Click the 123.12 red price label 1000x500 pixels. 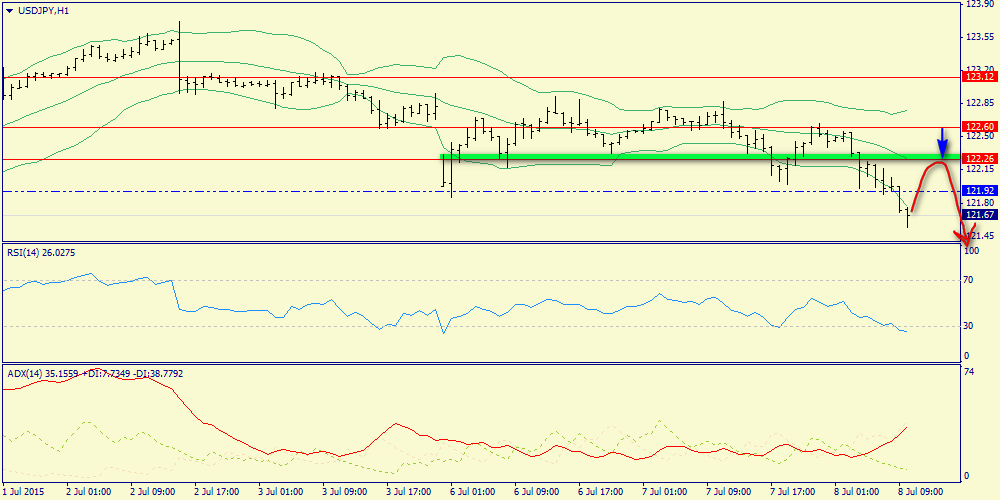(976, 77)
